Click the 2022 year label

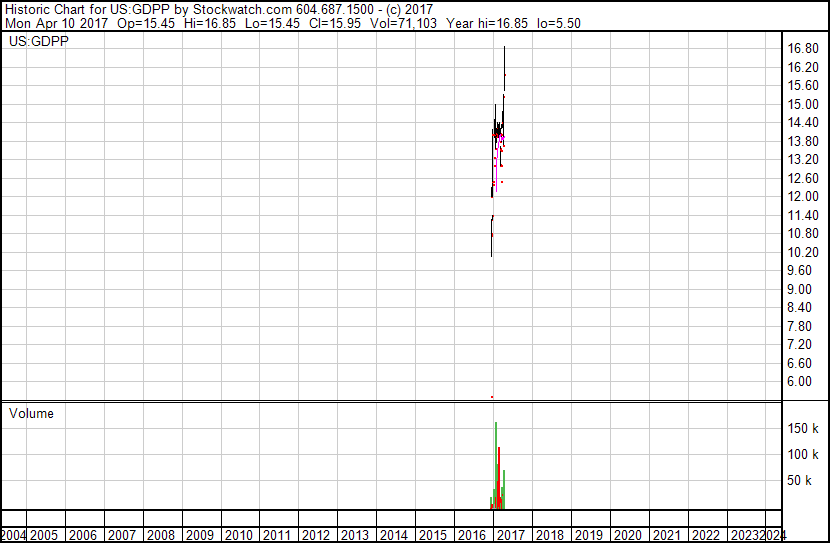click(x=706, y=535)
